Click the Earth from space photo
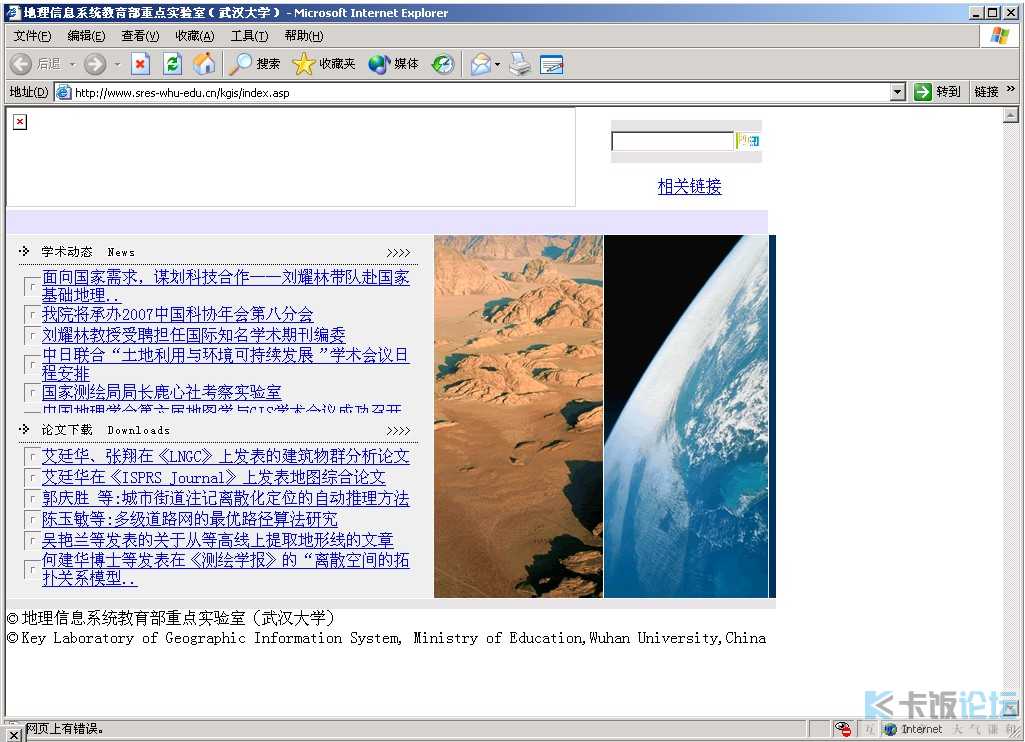Viewport: 1025px width, 742px height. tap(686, 416)
